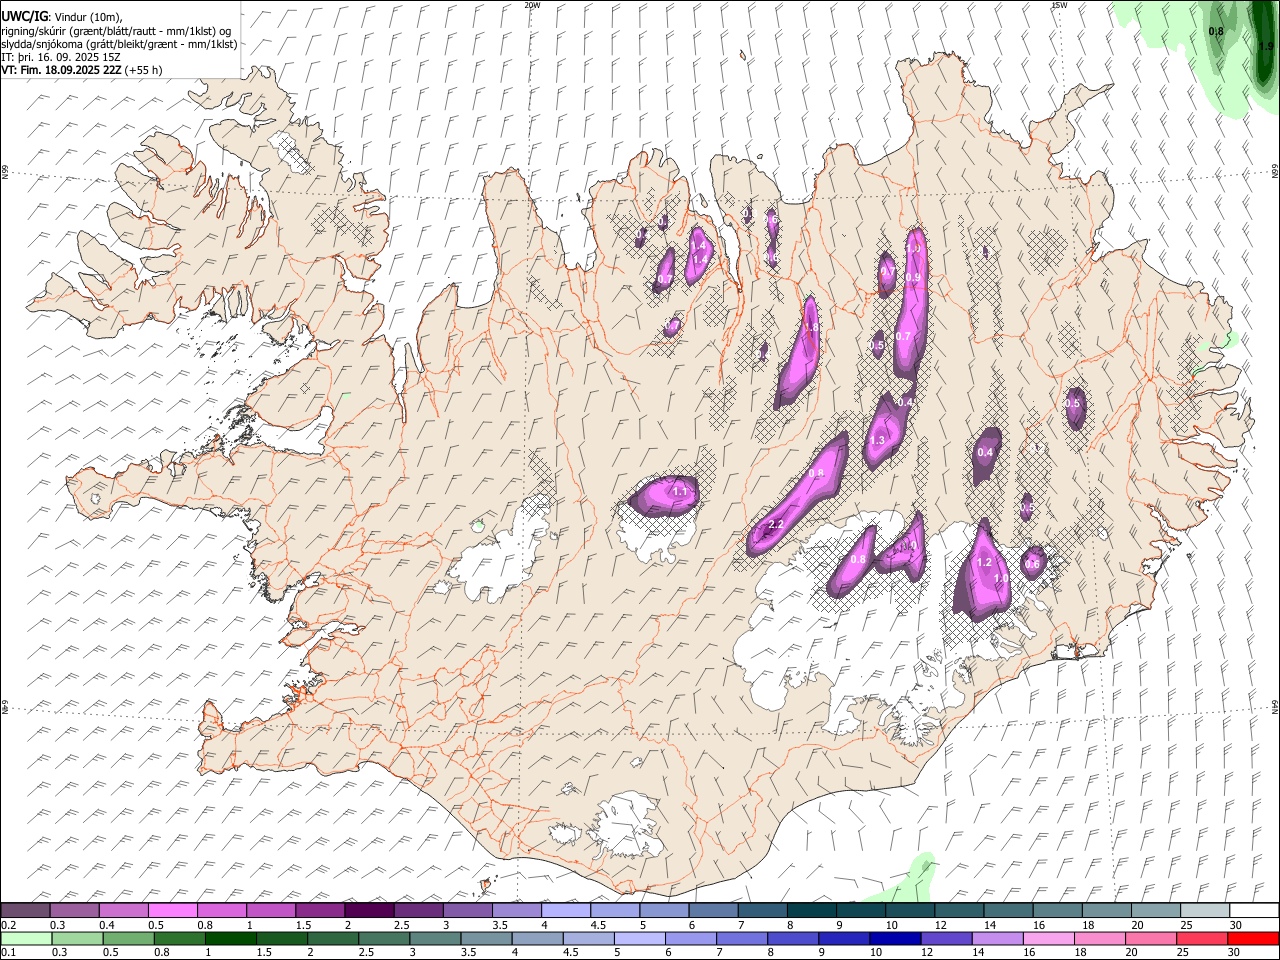
Task: Choose the darkest purple swatch labeled 2, top row
Action: [x=369, y=911]
